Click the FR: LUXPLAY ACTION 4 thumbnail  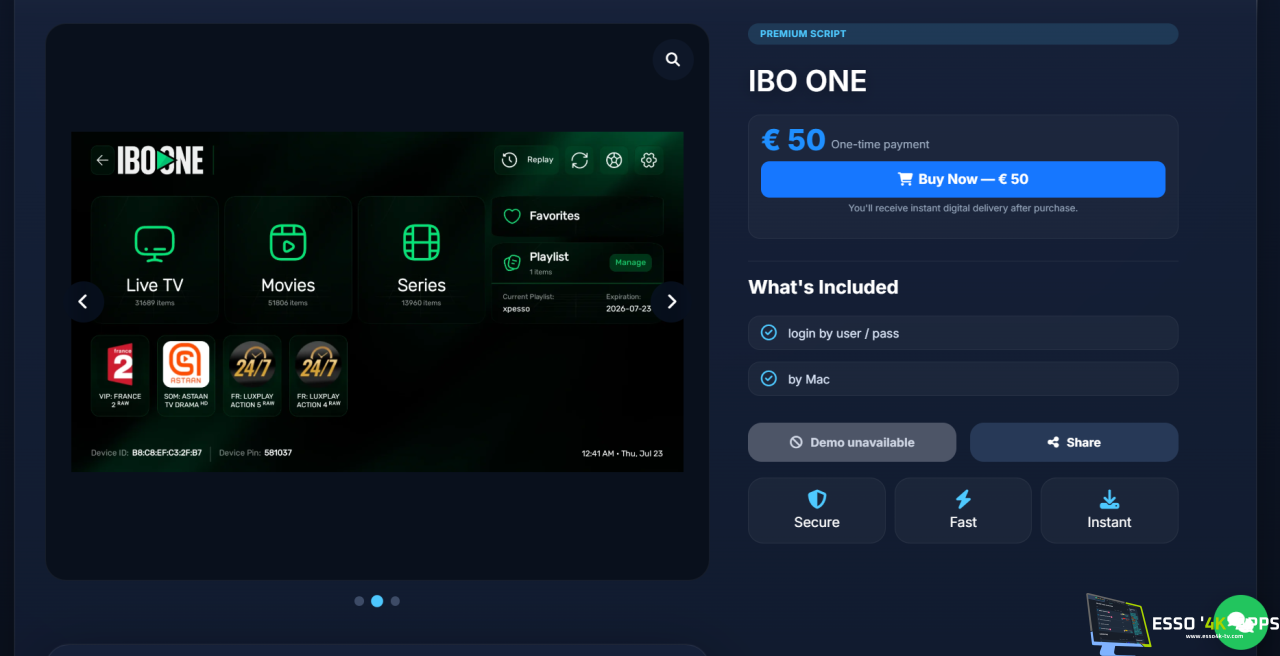[318, 375]
